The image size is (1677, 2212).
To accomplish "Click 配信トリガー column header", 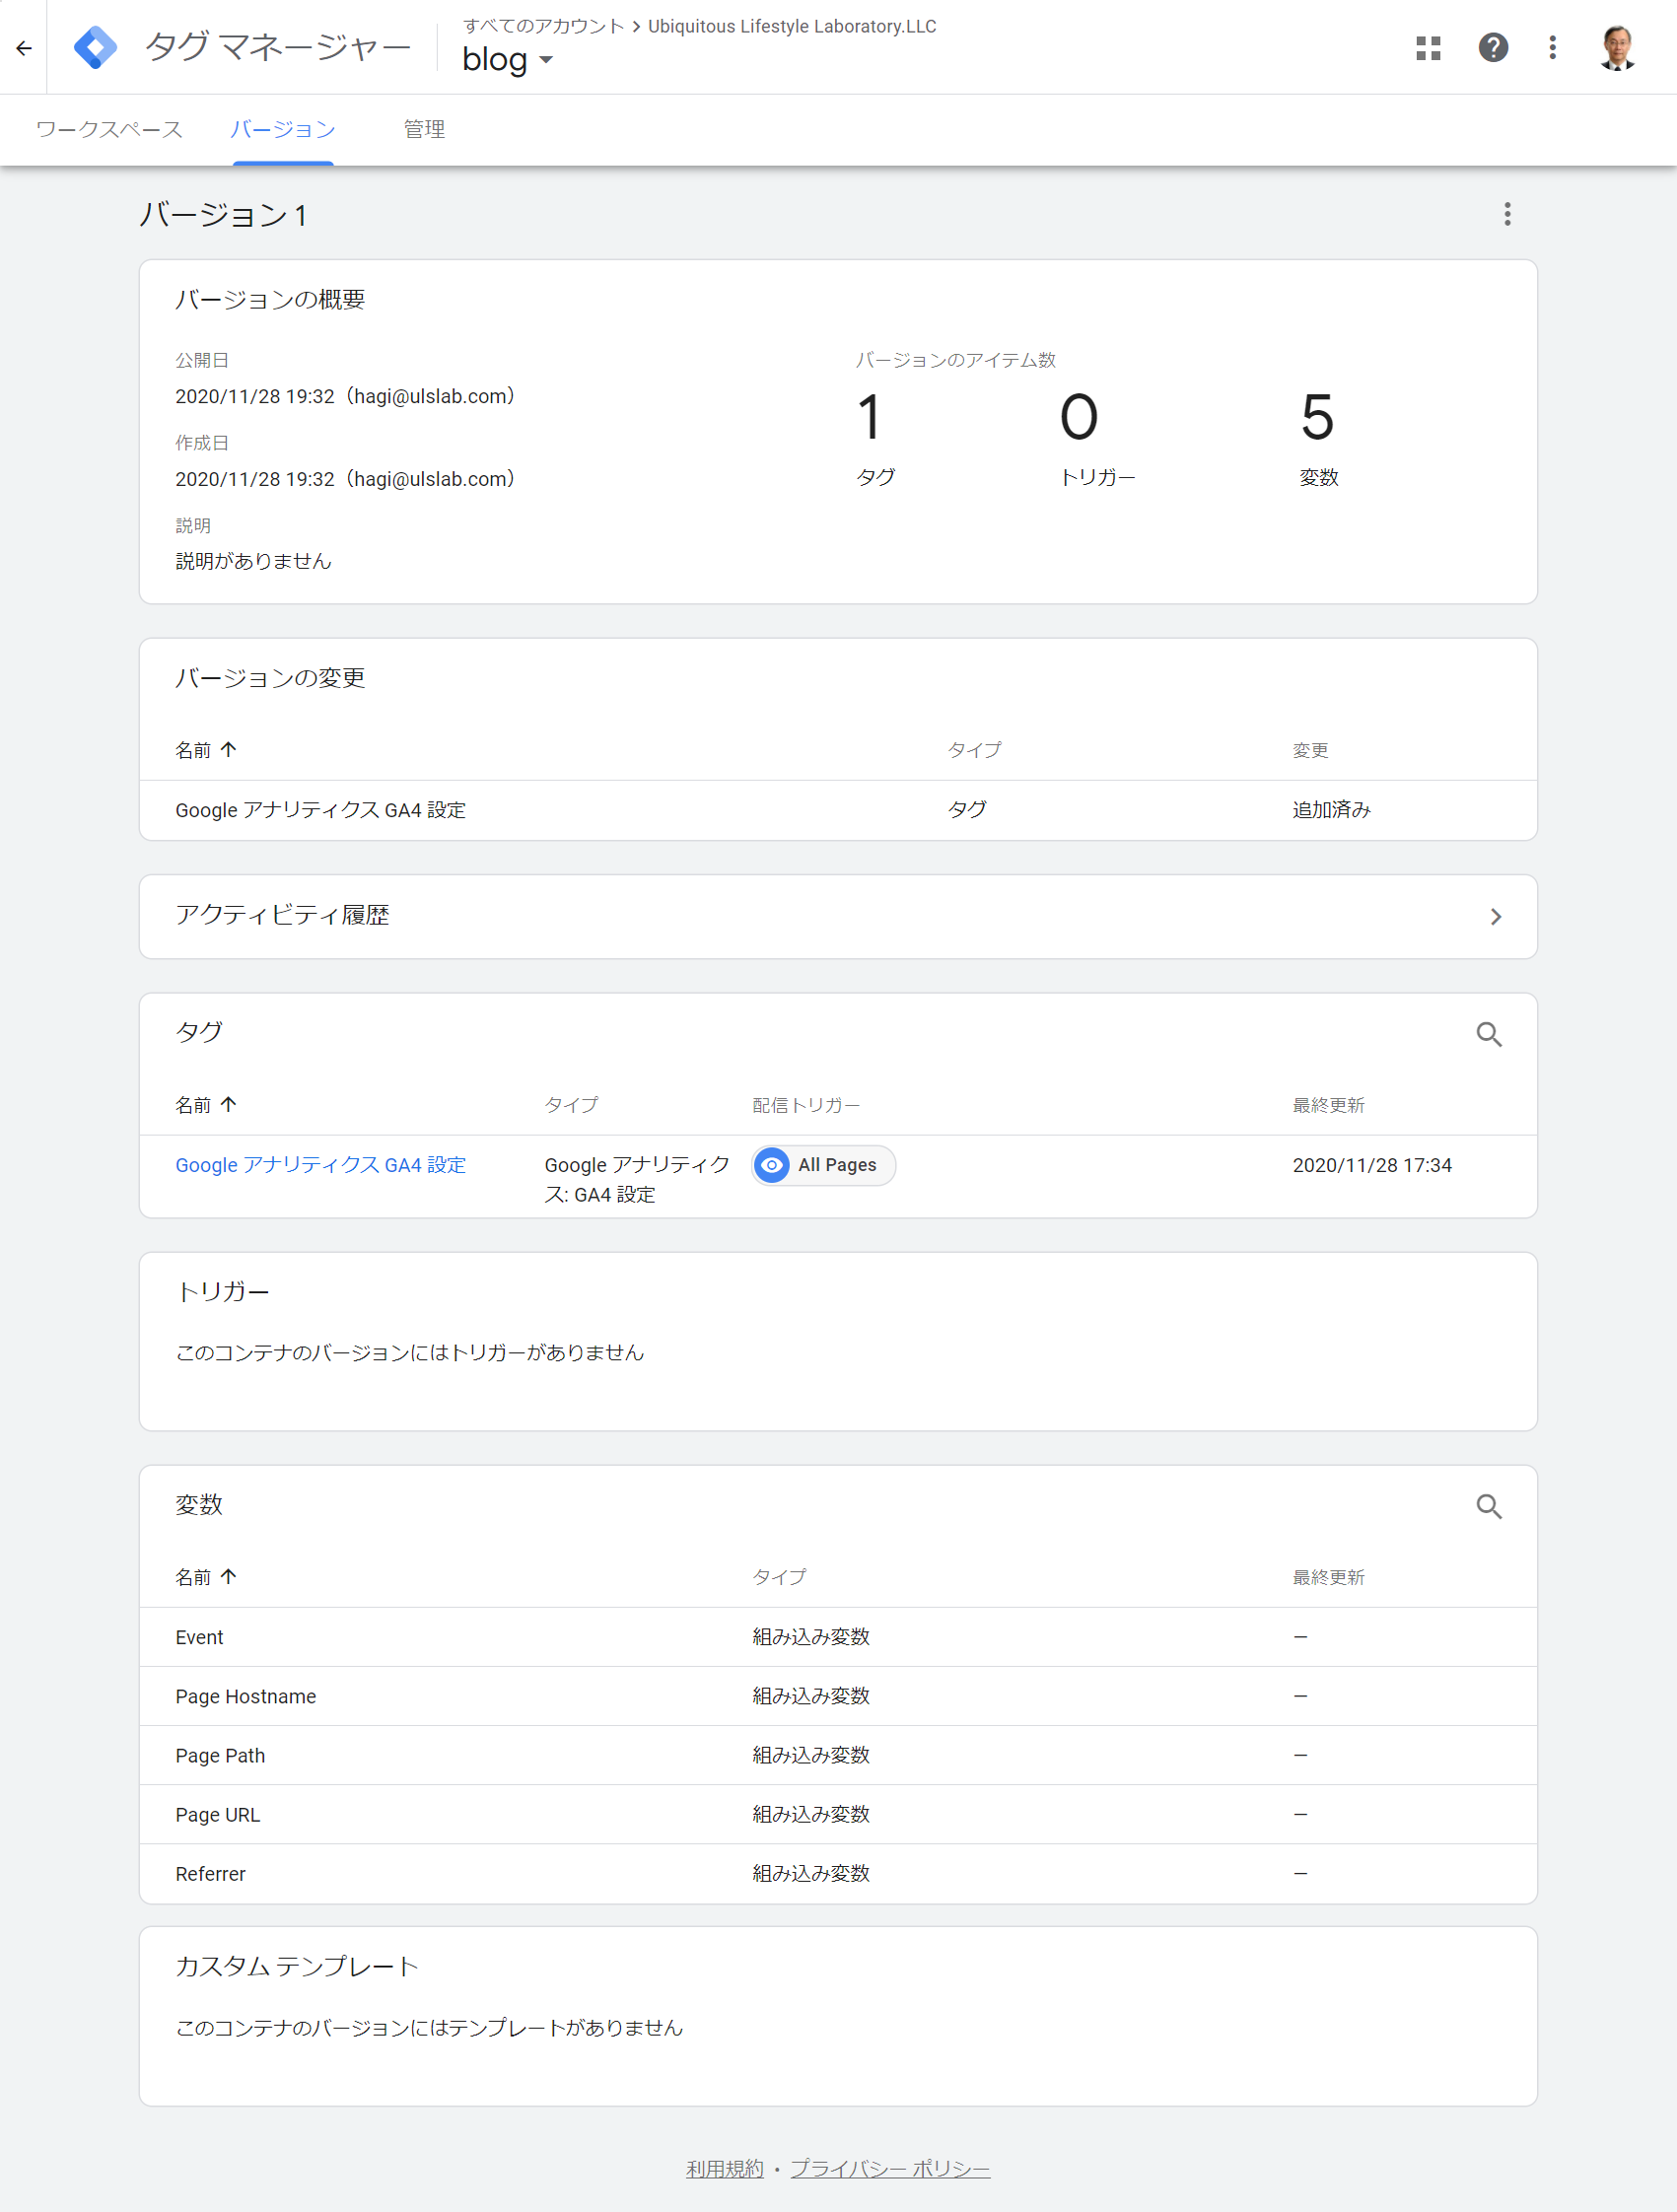I will (806, 1104).
